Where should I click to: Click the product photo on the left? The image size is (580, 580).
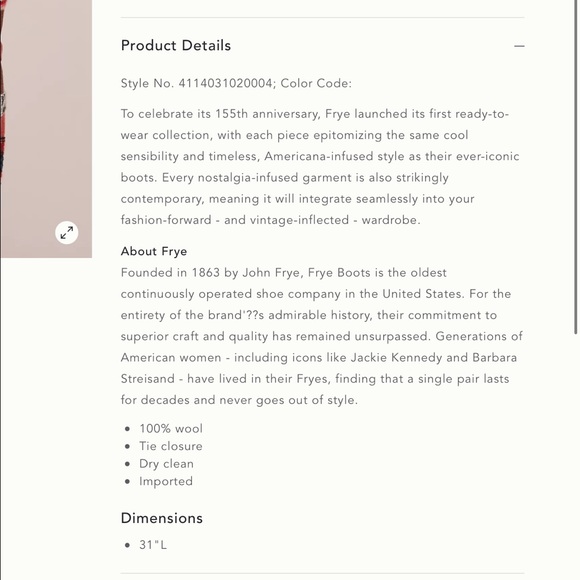click(46, 129)
